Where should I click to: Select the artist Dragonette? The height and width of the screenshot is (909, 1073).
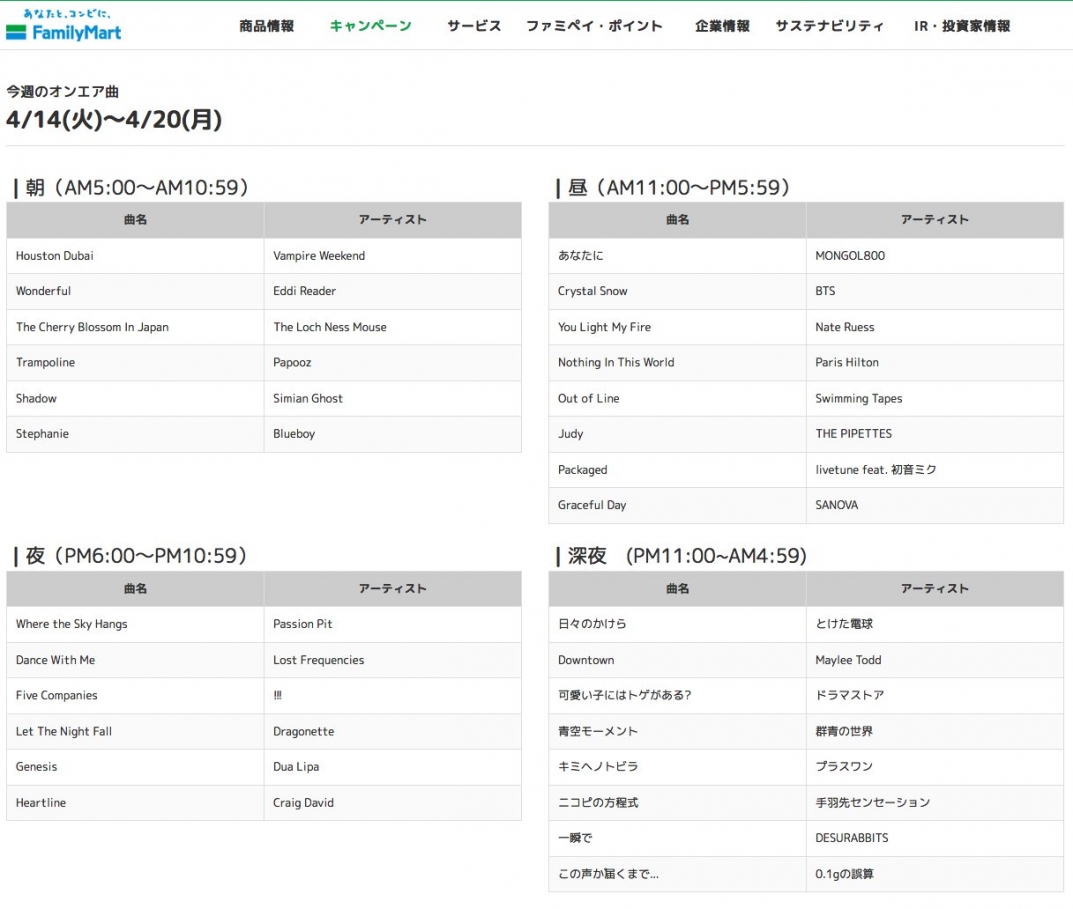pos(304,732)
